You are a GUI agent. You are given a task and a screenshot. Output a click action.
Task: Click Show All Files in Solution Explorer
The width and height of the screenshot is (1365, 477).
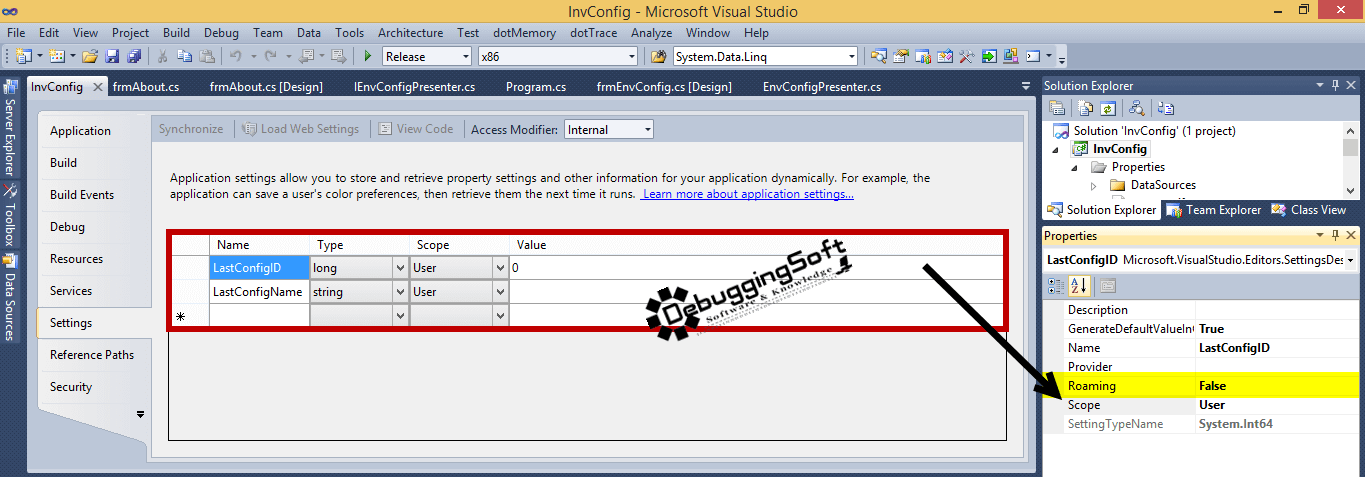[x=1086, y=108]
